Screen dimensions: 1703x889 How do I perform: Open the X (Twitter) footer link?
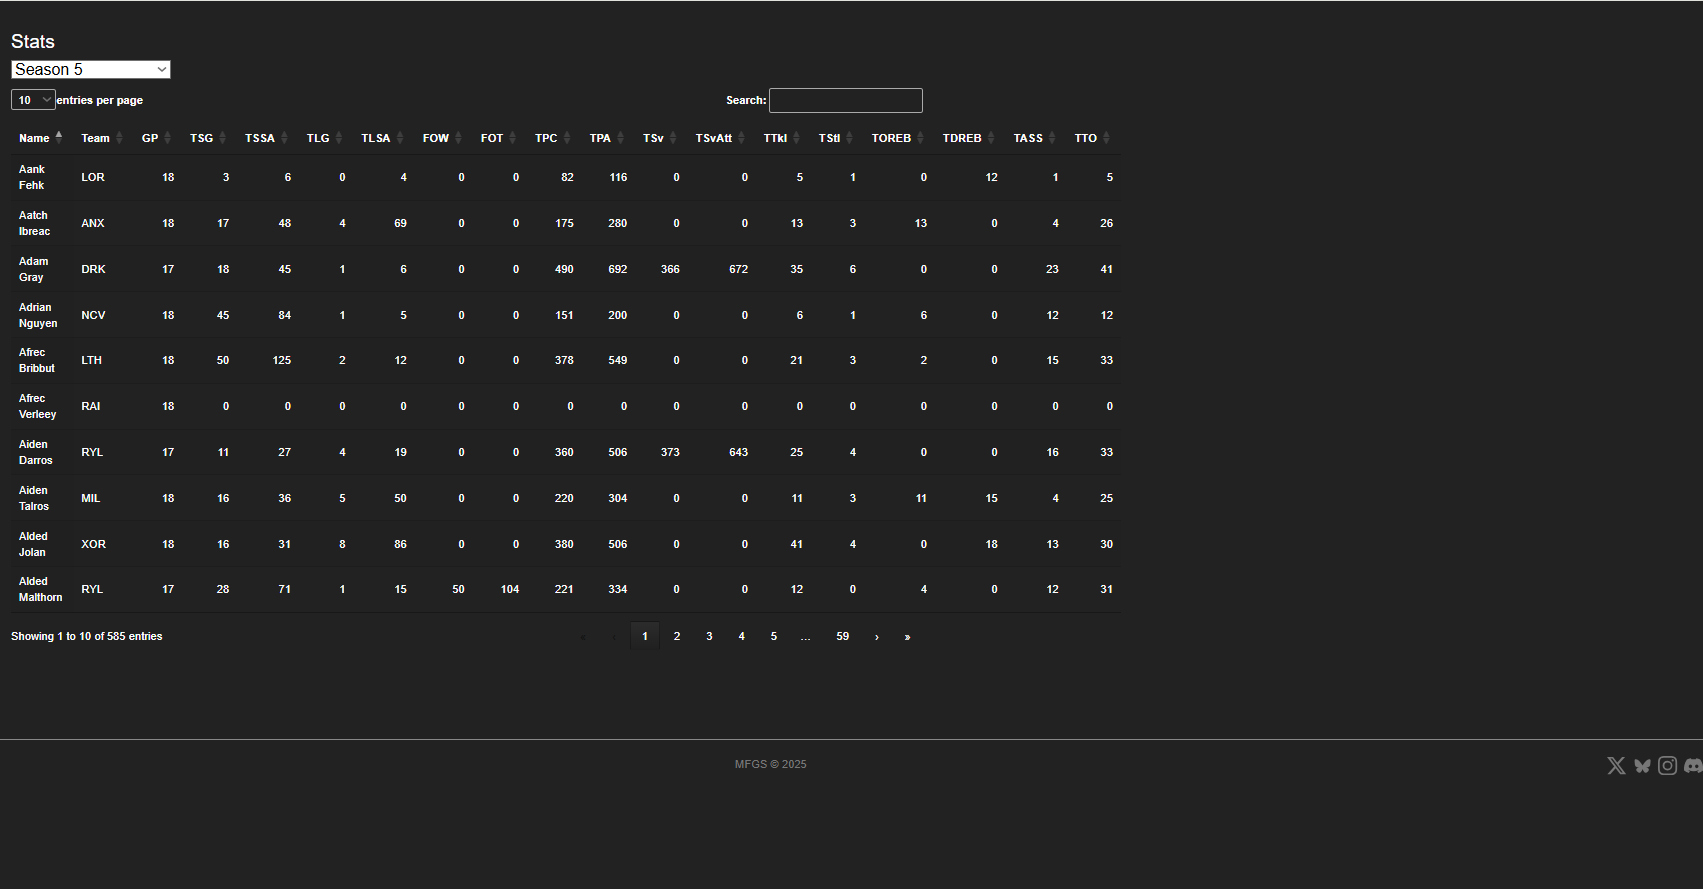coord(1616,766)
